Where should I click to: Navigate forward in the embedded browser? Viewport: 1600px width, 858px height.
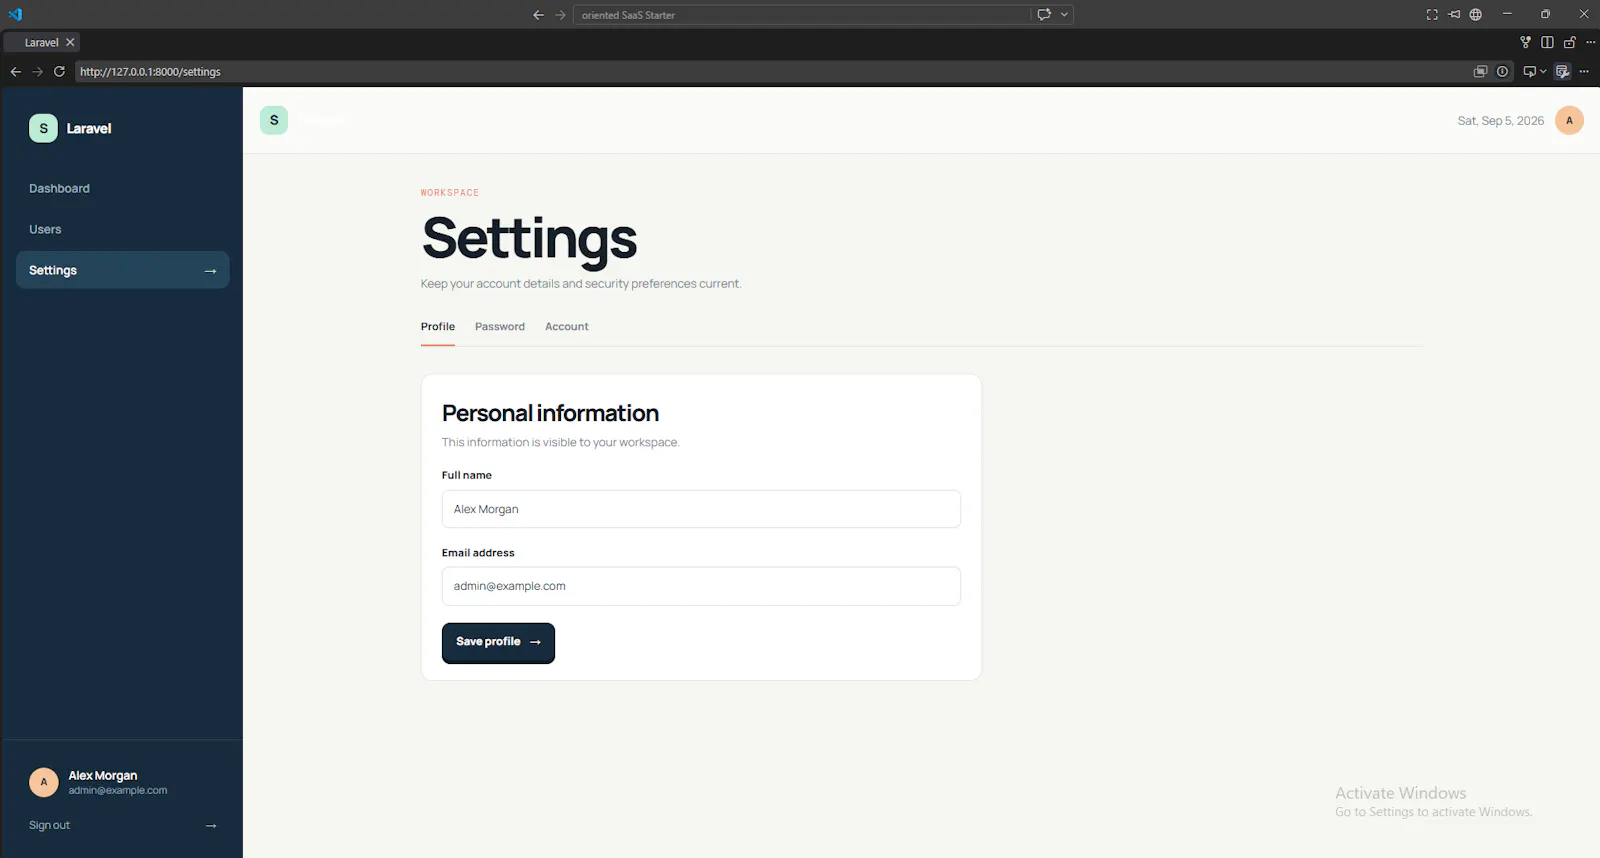pyautogui.click(x=37, y=72)
